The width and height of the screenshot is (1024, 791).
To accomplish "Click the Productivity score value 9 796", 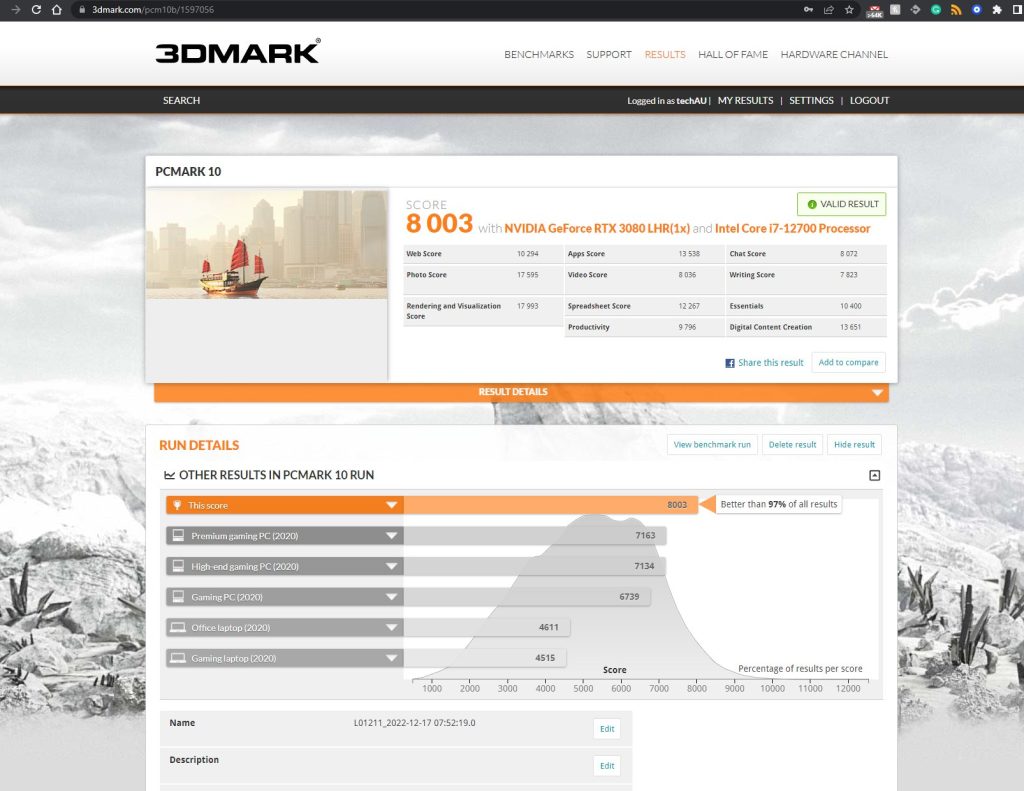I will pos(687,327).
